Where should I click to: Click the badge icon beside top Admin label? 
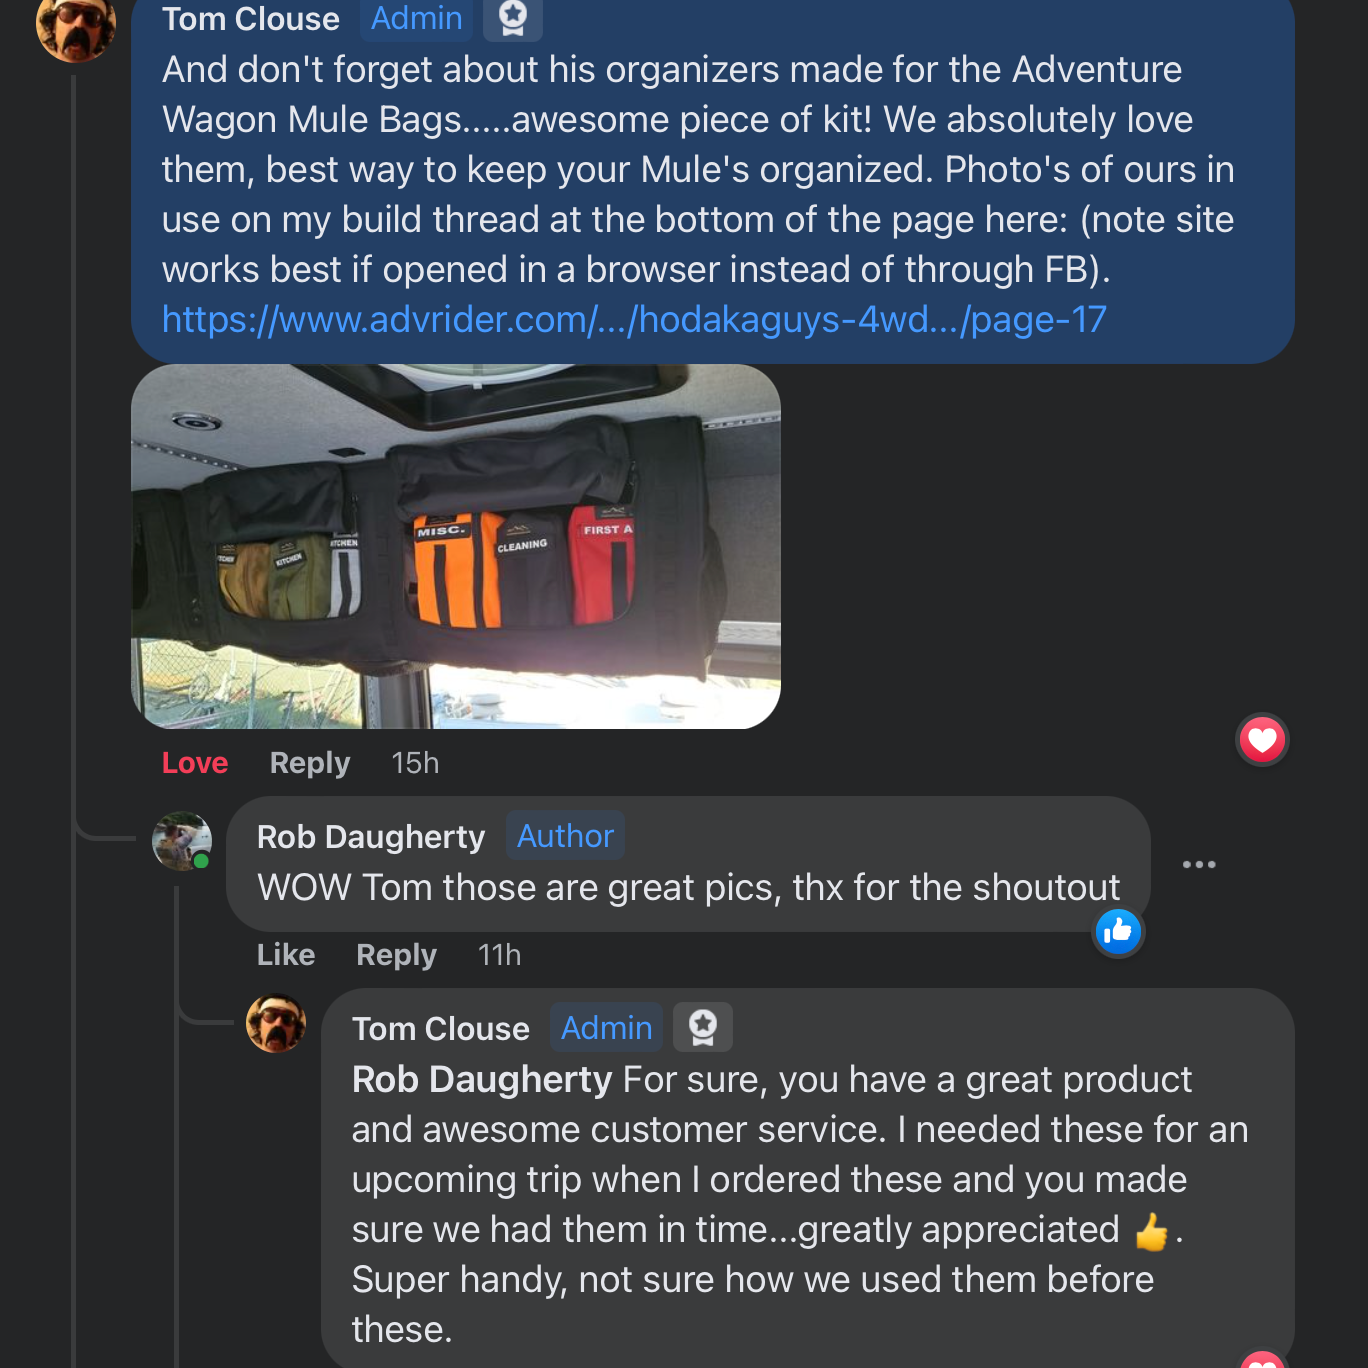512,18
